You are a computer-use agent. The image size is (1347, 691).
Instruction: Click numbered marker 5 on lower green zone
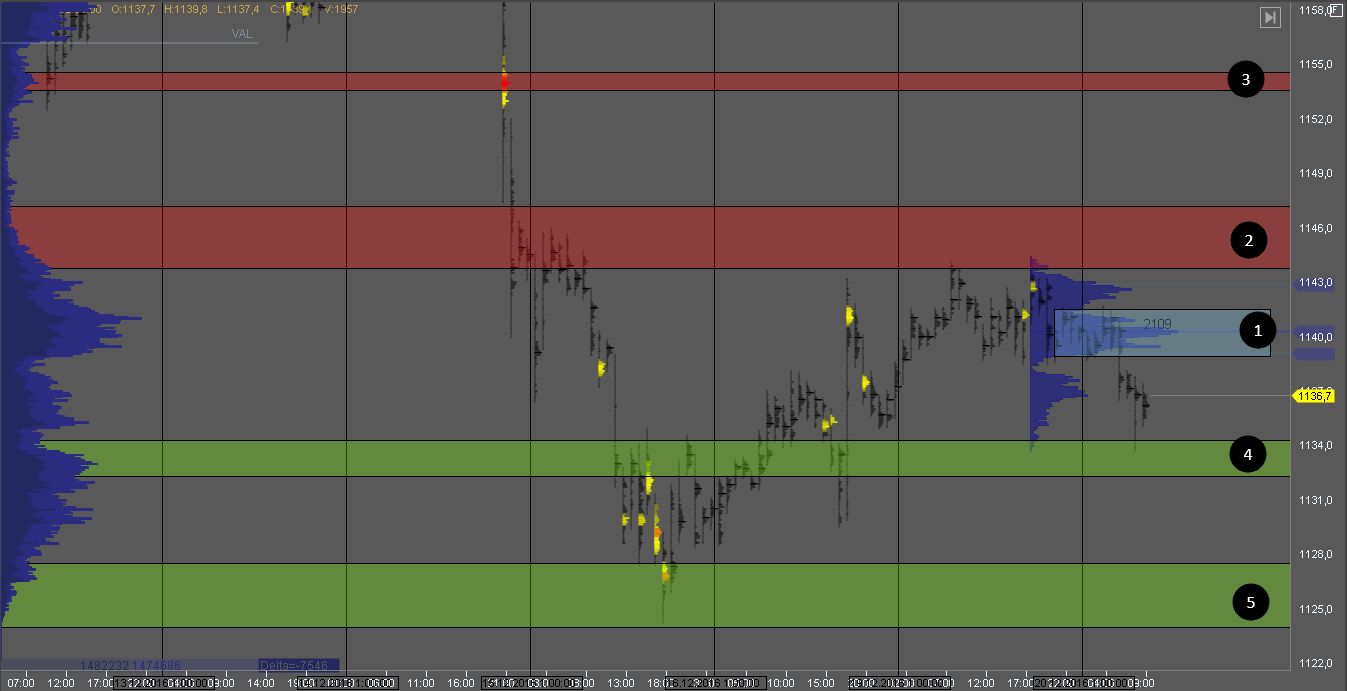tap(1249, 601)
